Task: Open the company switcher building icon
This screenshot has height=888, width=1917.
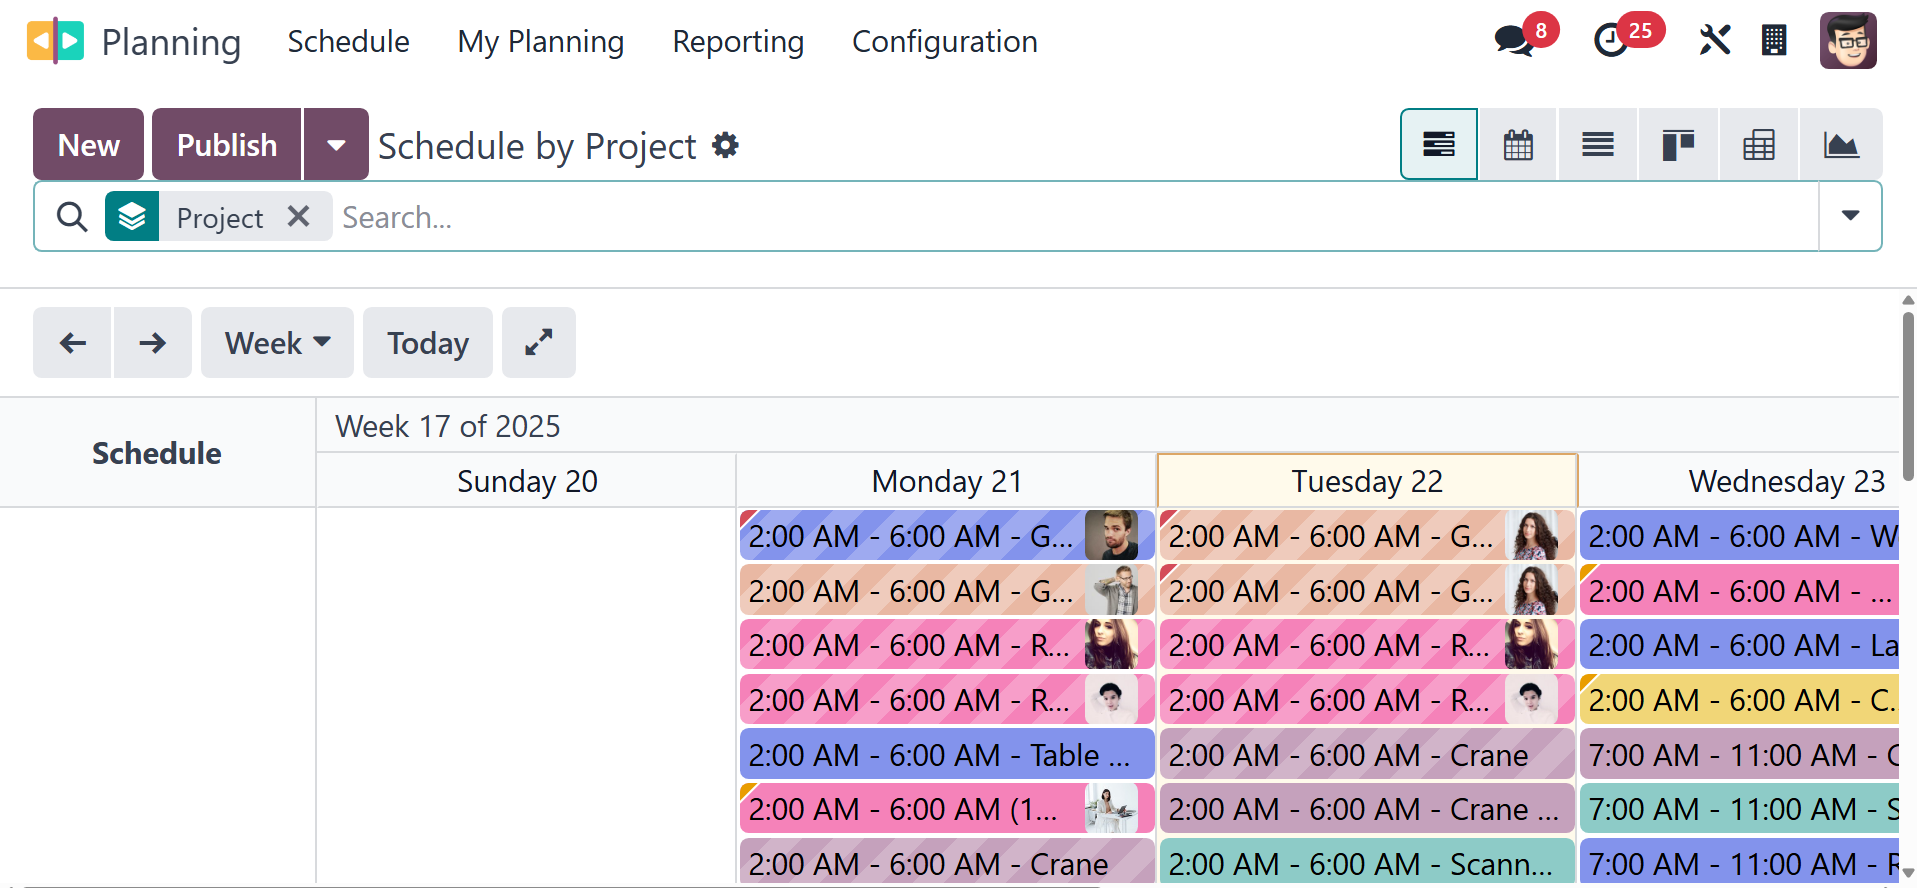Action: [x=1774, y=41]
